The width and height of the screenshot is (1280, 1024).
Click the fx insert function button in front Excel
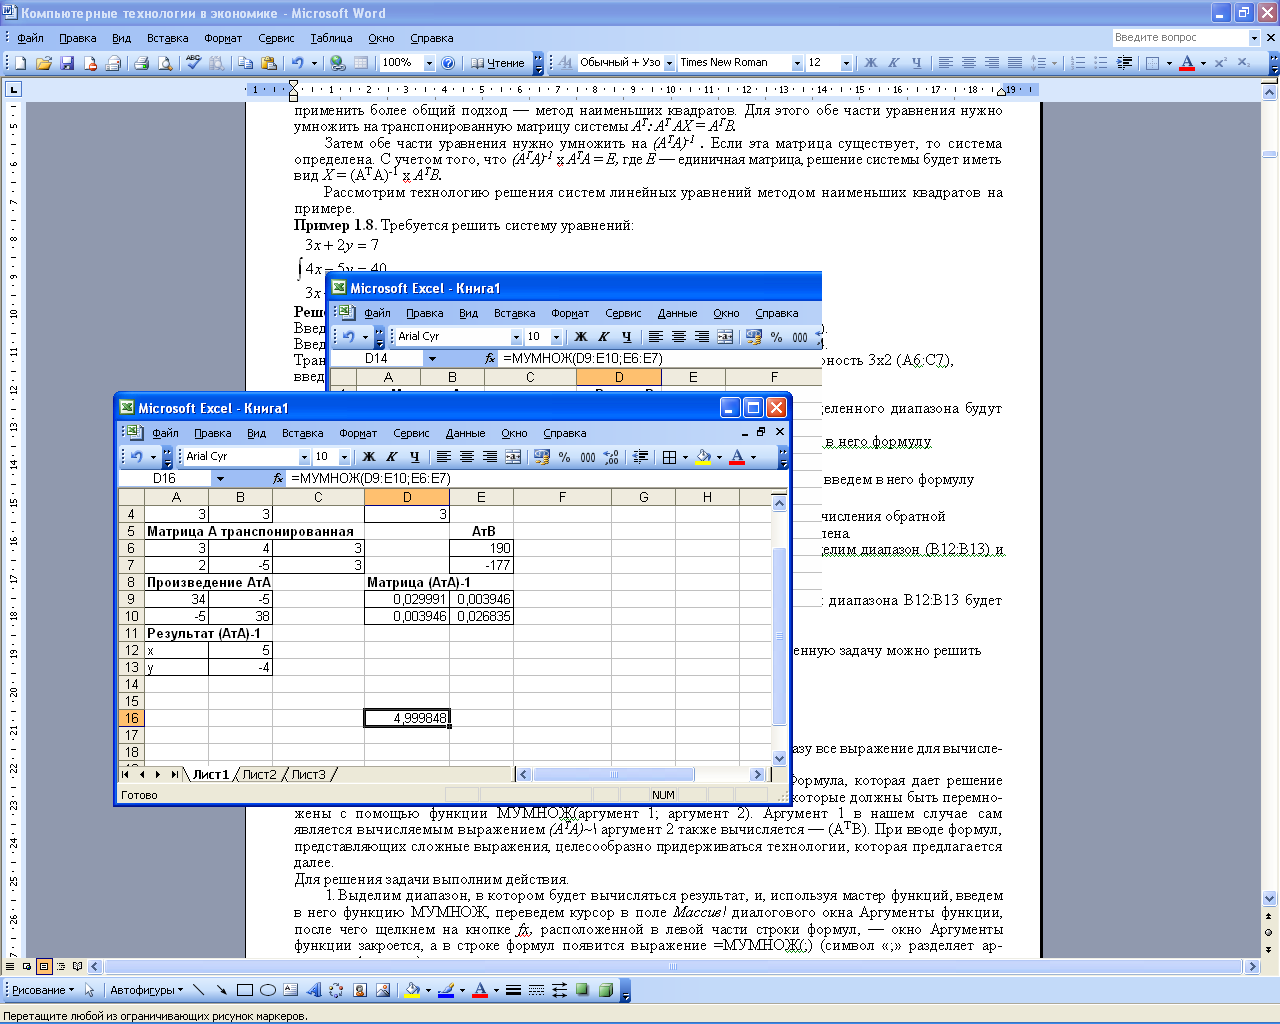[278, 478]
